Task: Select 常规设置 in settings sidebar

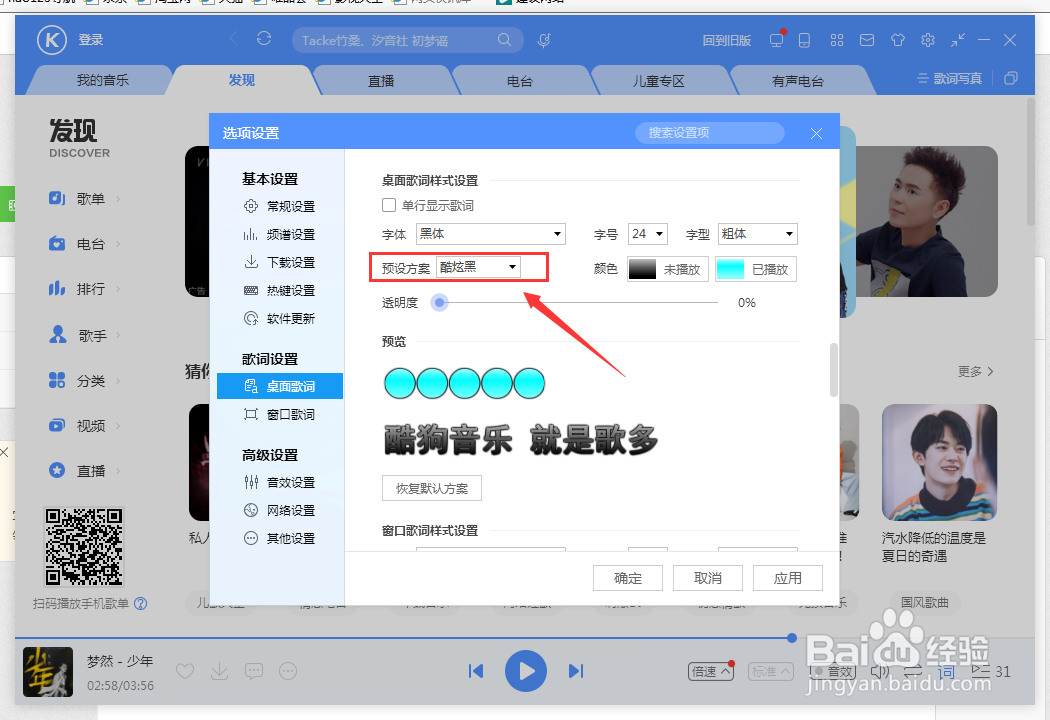Action: (x=280, y=206)
